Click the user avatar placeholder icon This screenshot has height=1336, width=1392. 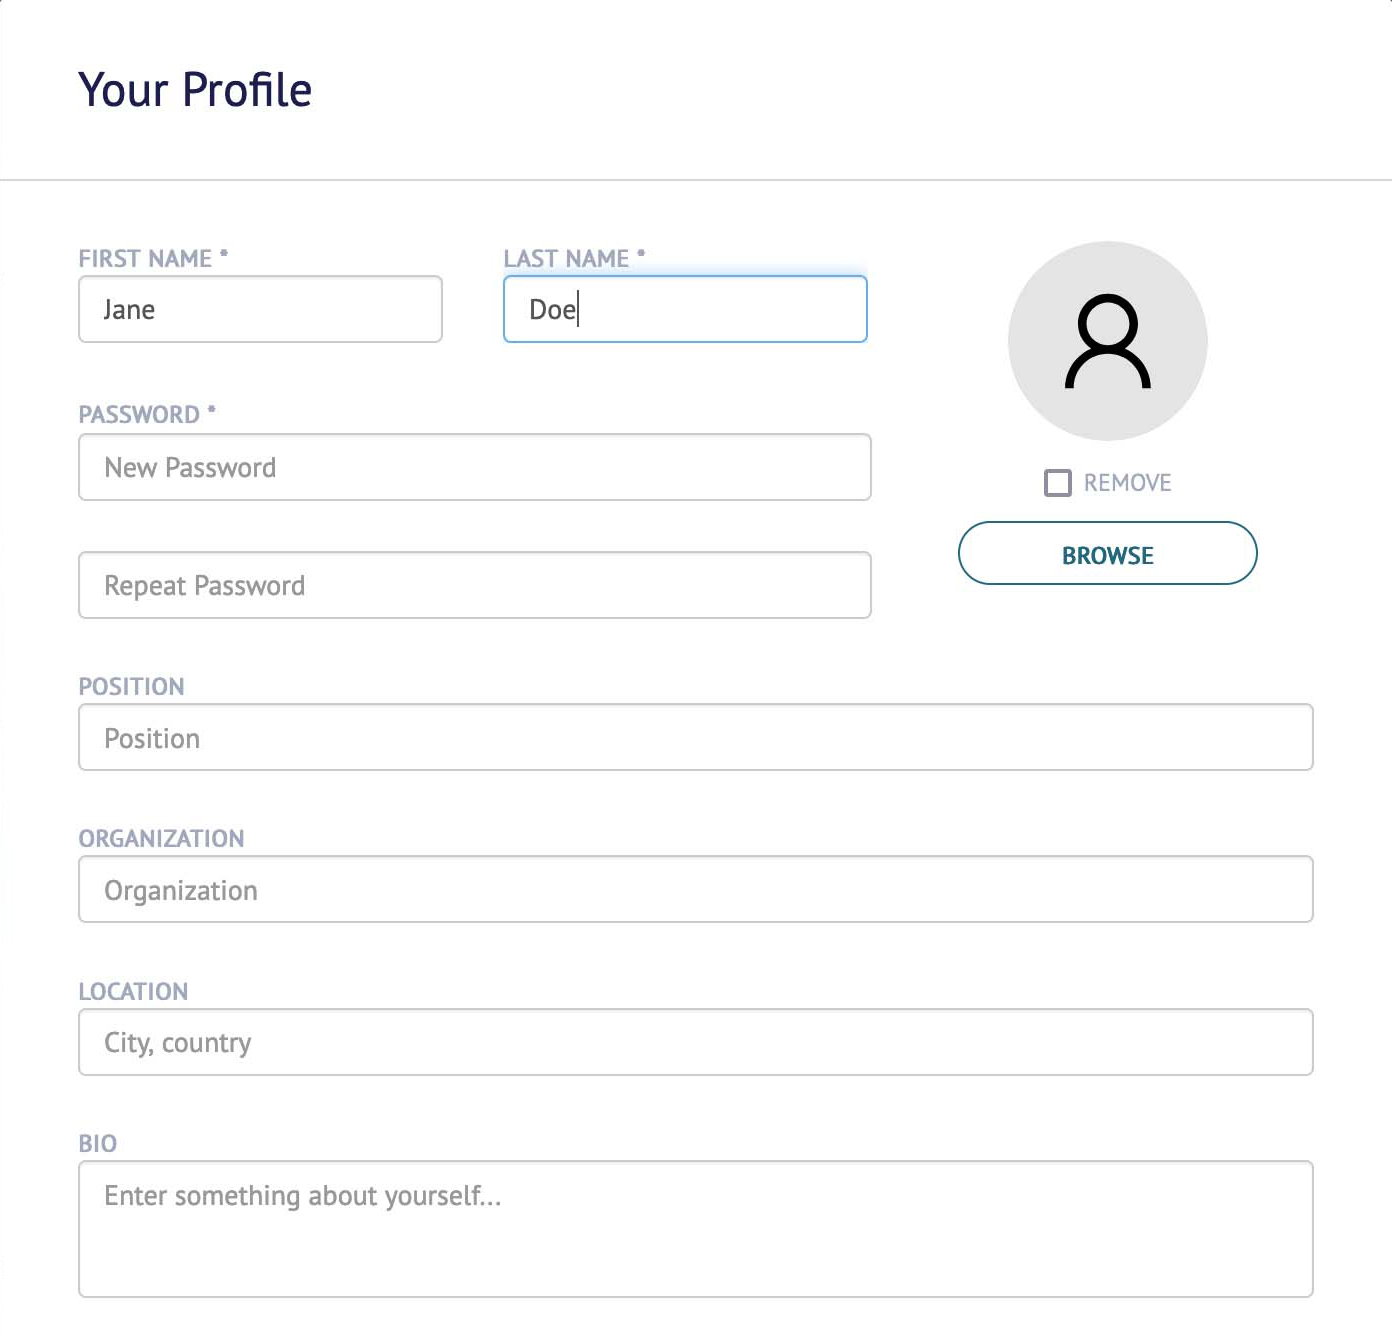tap(1108, 341)
